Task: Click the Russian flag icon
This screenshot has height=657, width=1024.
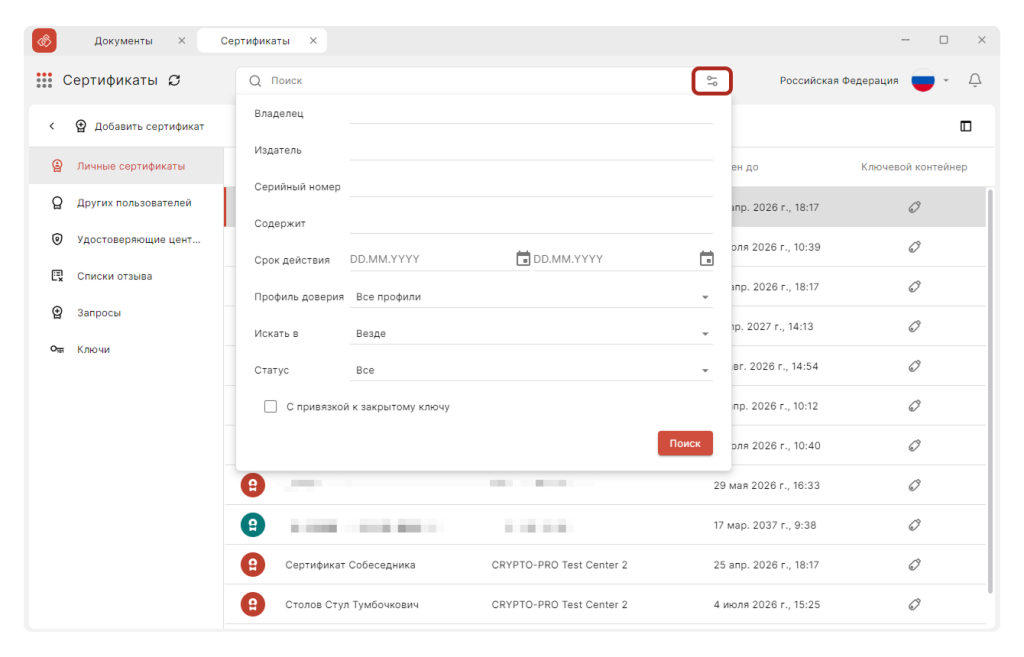Action: click(923, 80)
